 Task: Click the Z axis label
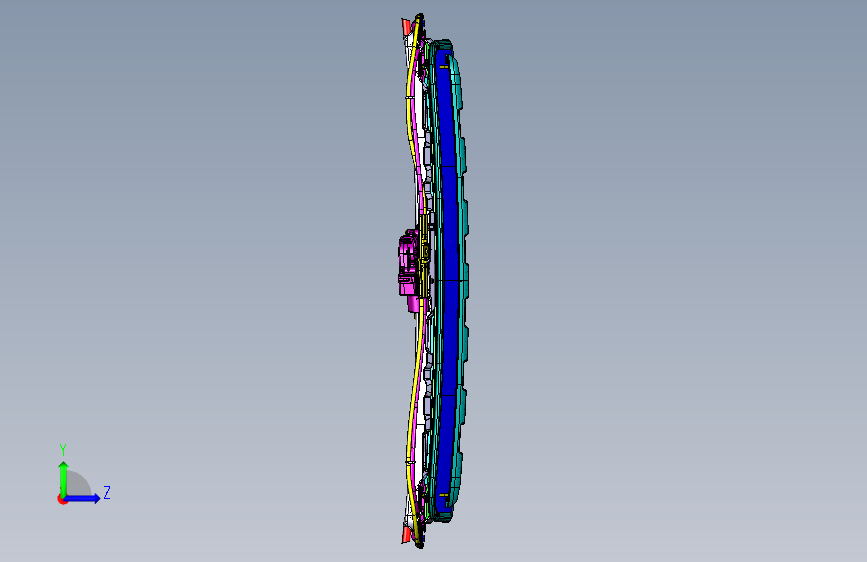click(107, 493)
